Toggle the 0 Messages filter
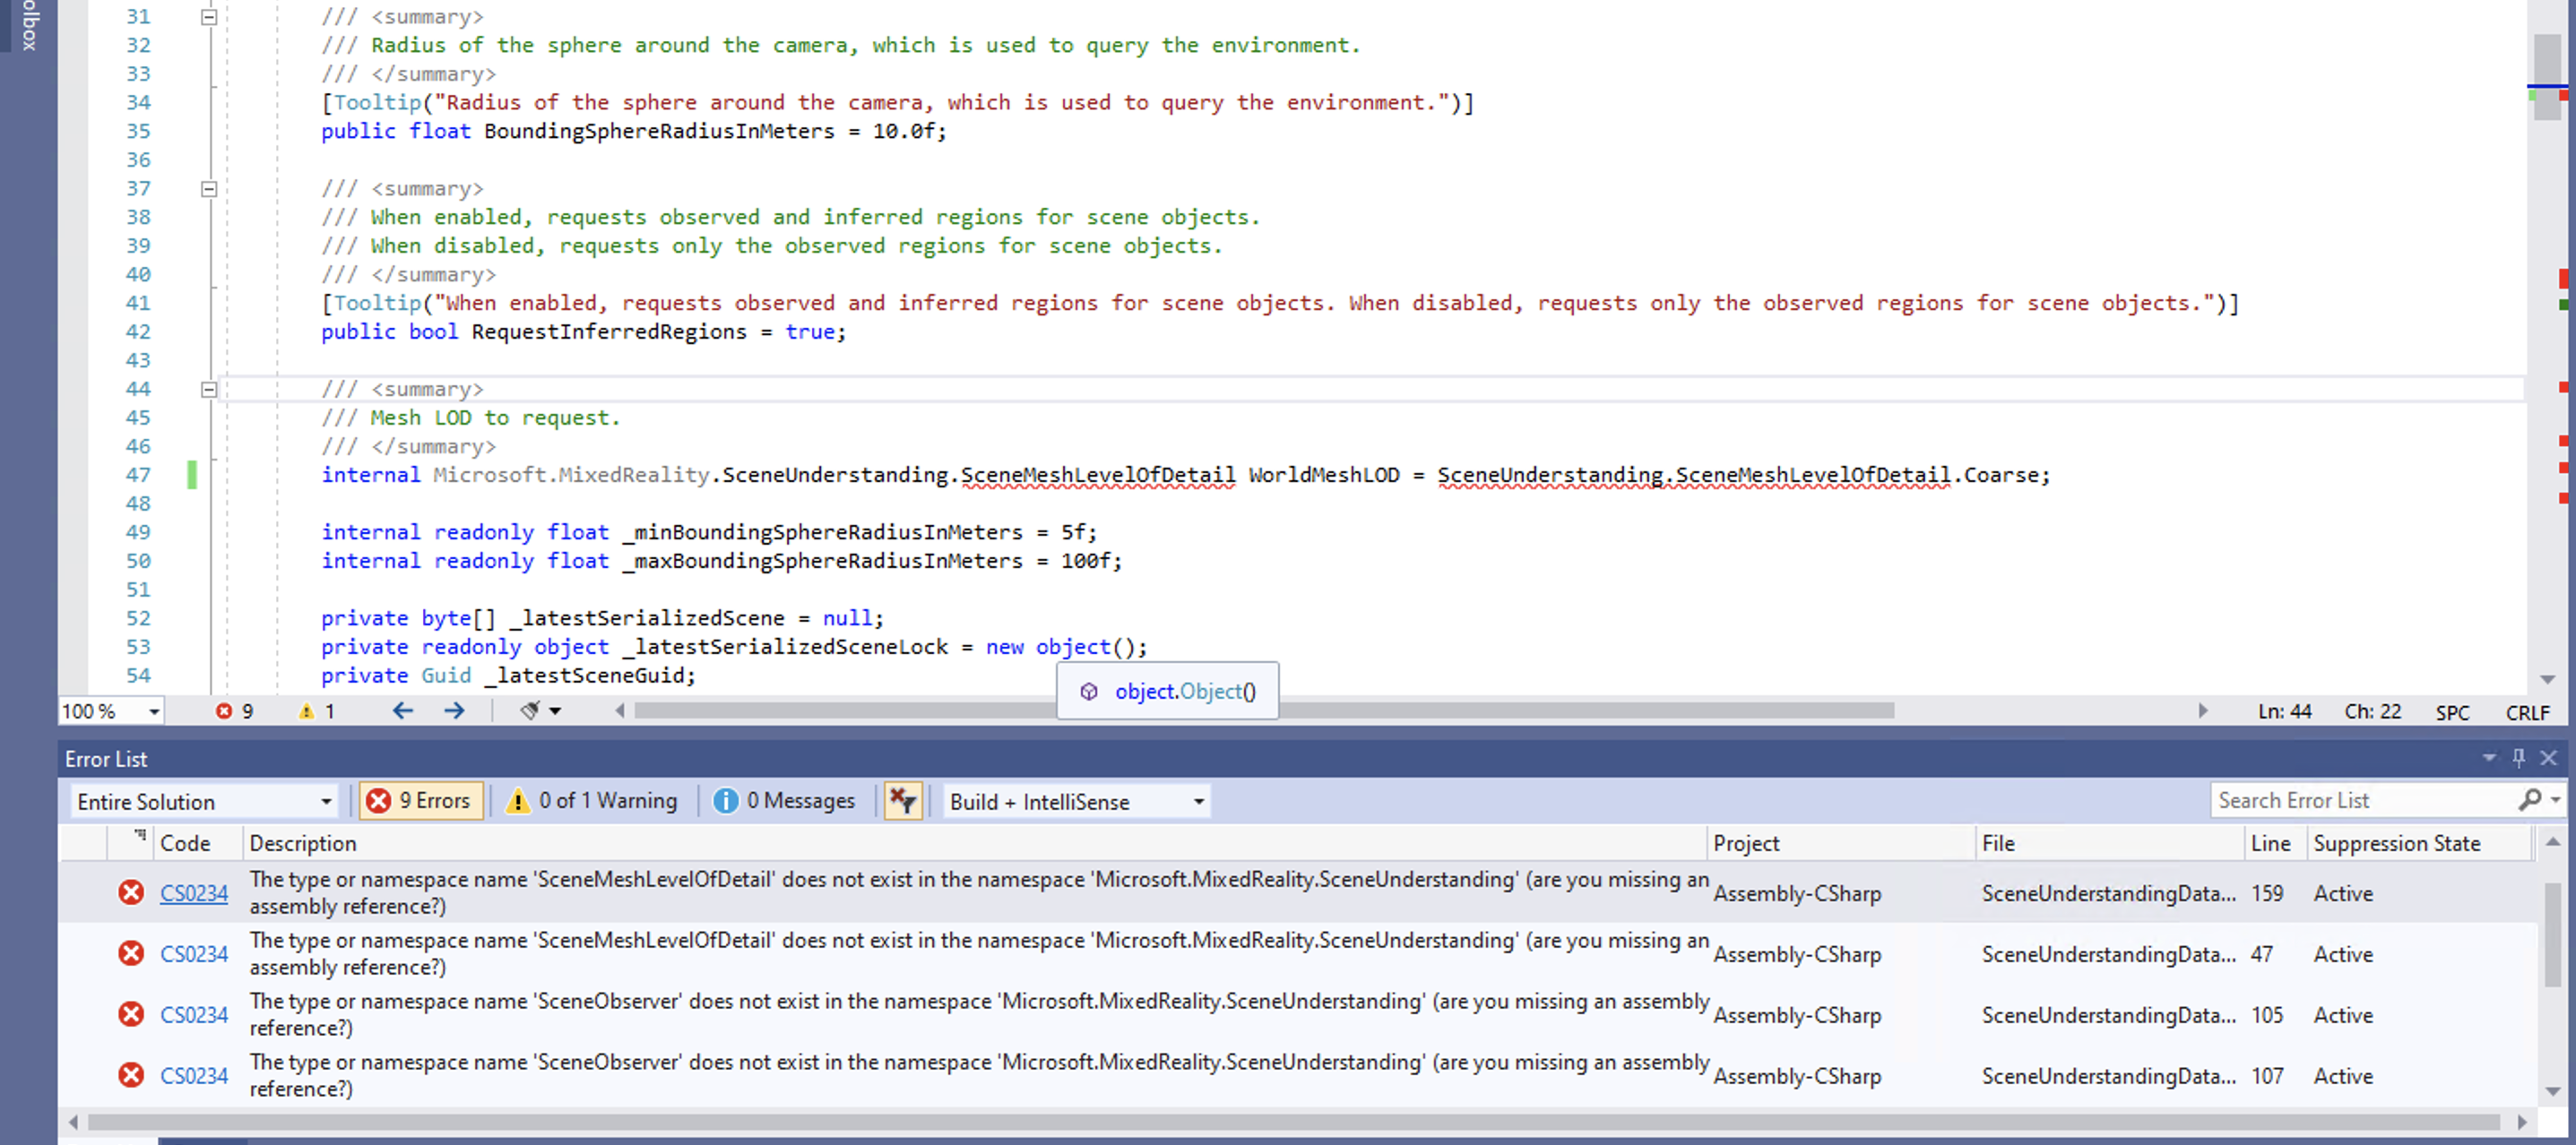 click(786, 800)
